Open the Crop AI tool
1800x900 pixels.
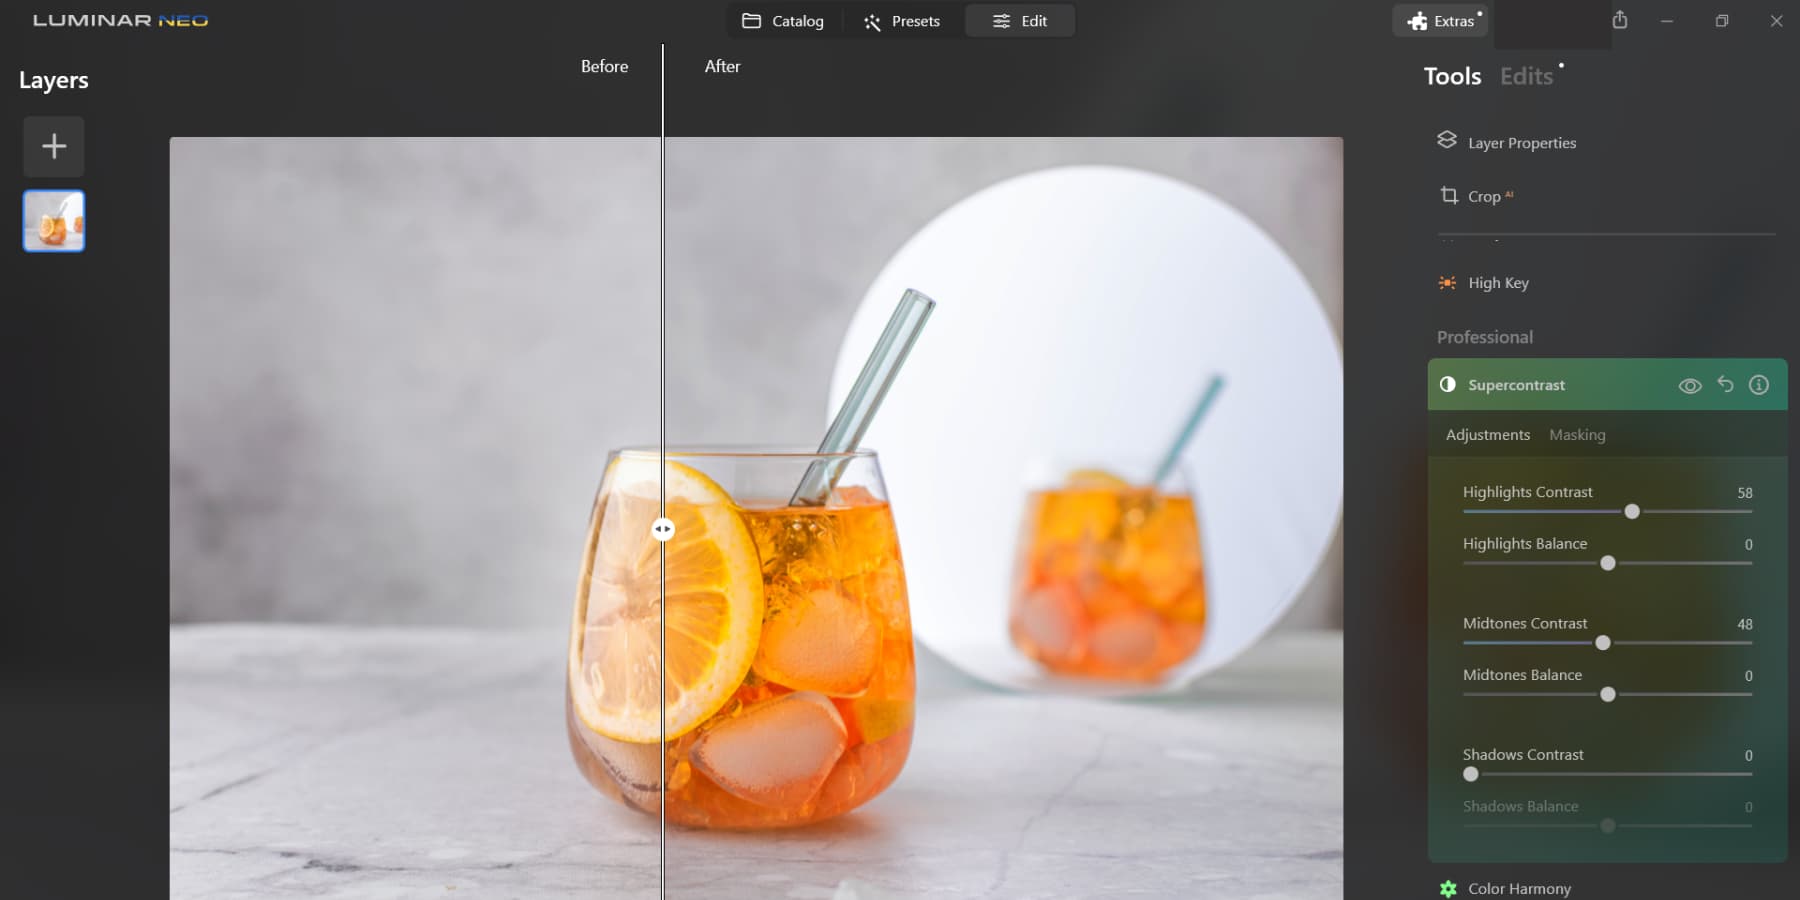tap(1484, 196)
